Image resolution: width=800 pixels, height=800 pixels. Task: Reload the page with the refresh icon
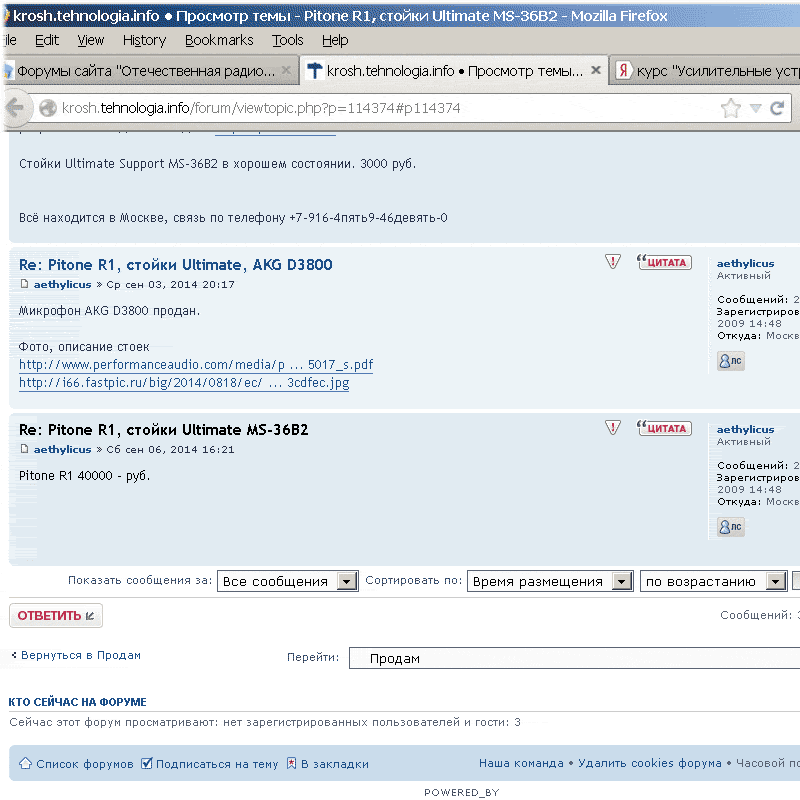pyautogui.click(x=777, y=108)
